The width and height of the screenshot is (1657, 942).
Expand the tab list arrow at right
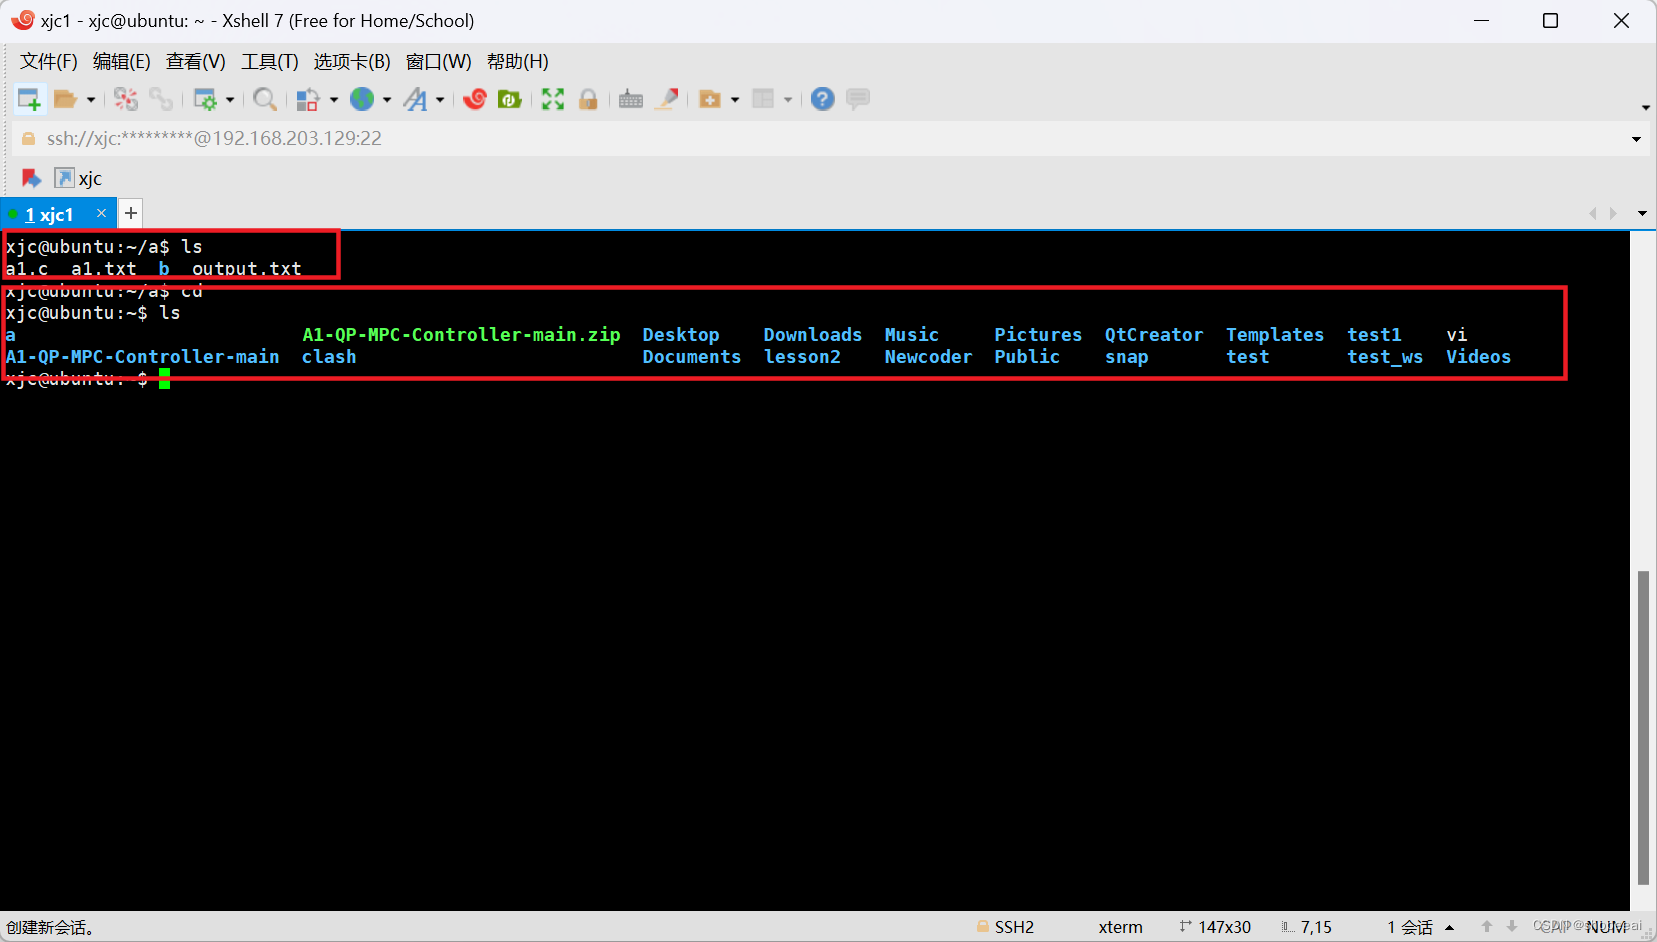[1642, 214]
